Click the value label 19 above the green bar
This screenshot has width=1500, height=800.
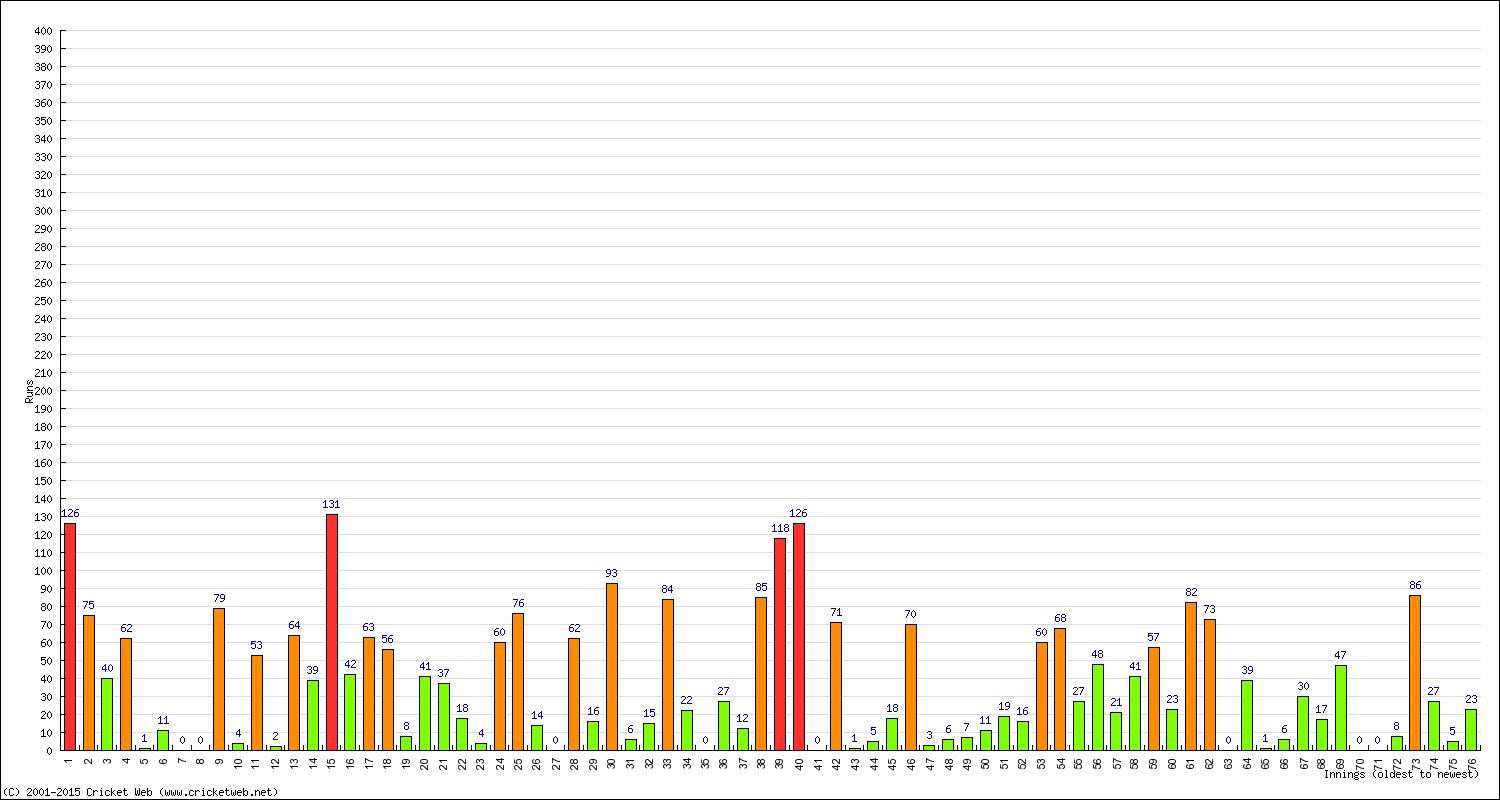(1004, 705)
